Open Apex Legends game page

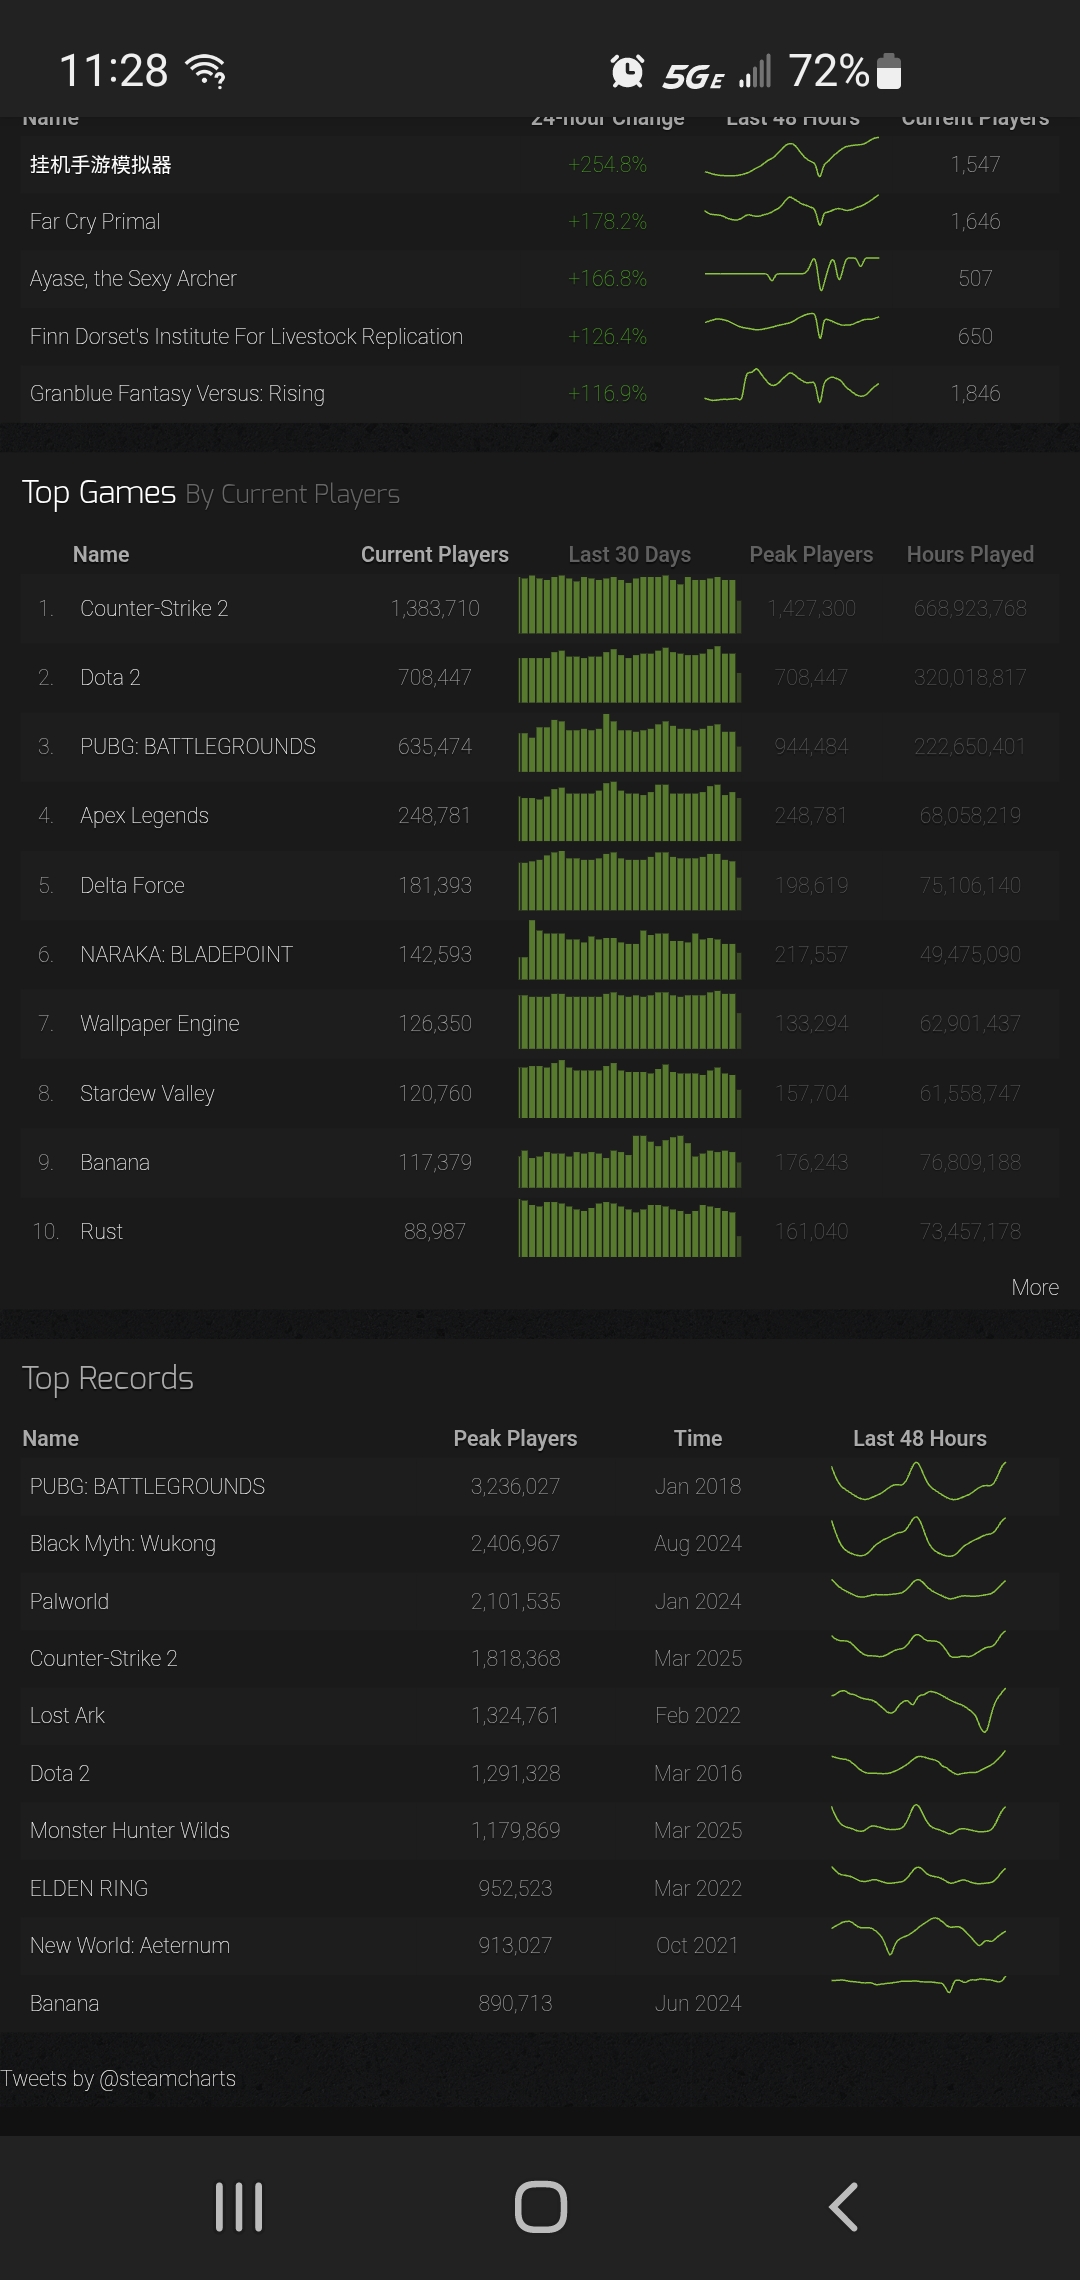(144, 815)
